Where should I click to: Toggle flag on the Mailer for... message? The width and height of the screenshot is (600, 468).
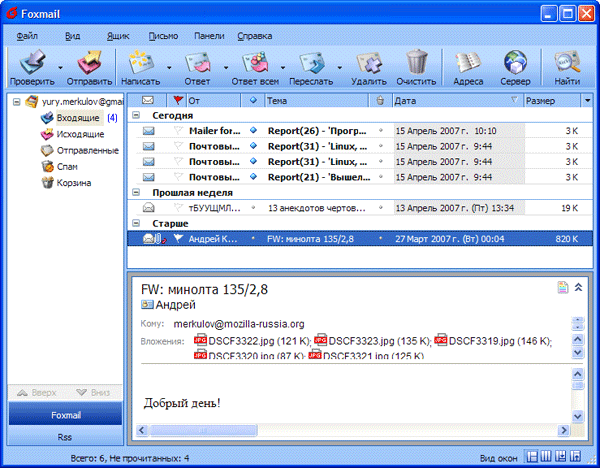(178, 130)
